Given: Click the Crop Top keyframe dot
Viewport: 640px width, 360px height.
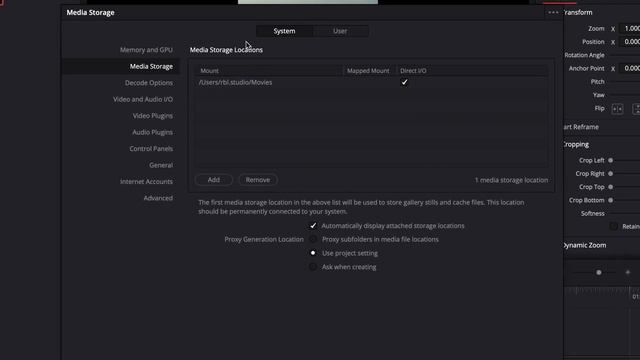Looking at the screenshot, I should pos(610,187).
